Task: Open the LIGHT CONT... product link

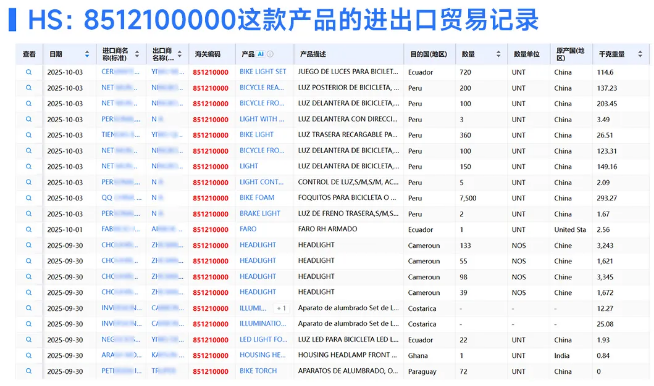Action: [x=261, y=182]
